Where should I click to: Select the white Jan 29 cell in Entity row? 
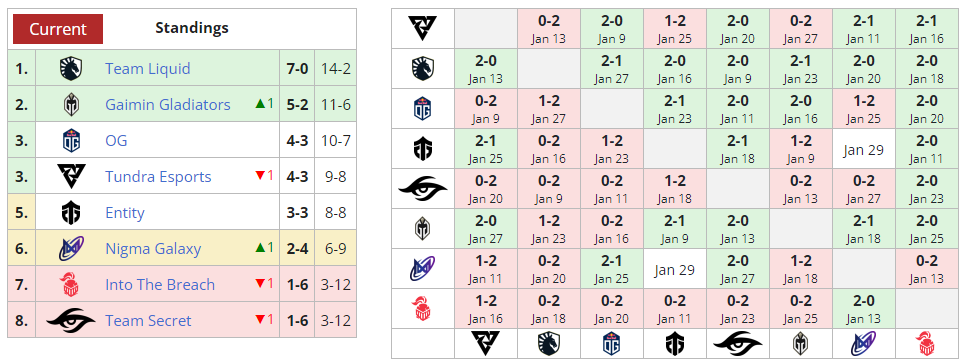(x=863, y=148)
